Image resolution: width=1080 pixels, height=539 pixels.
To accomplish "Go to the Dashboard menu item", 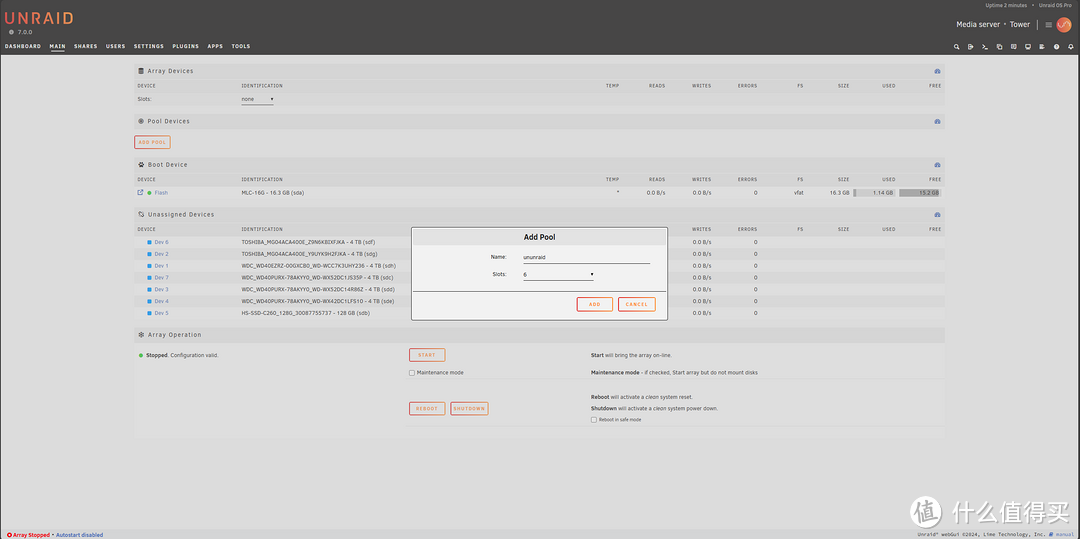I will click(23, 47).
